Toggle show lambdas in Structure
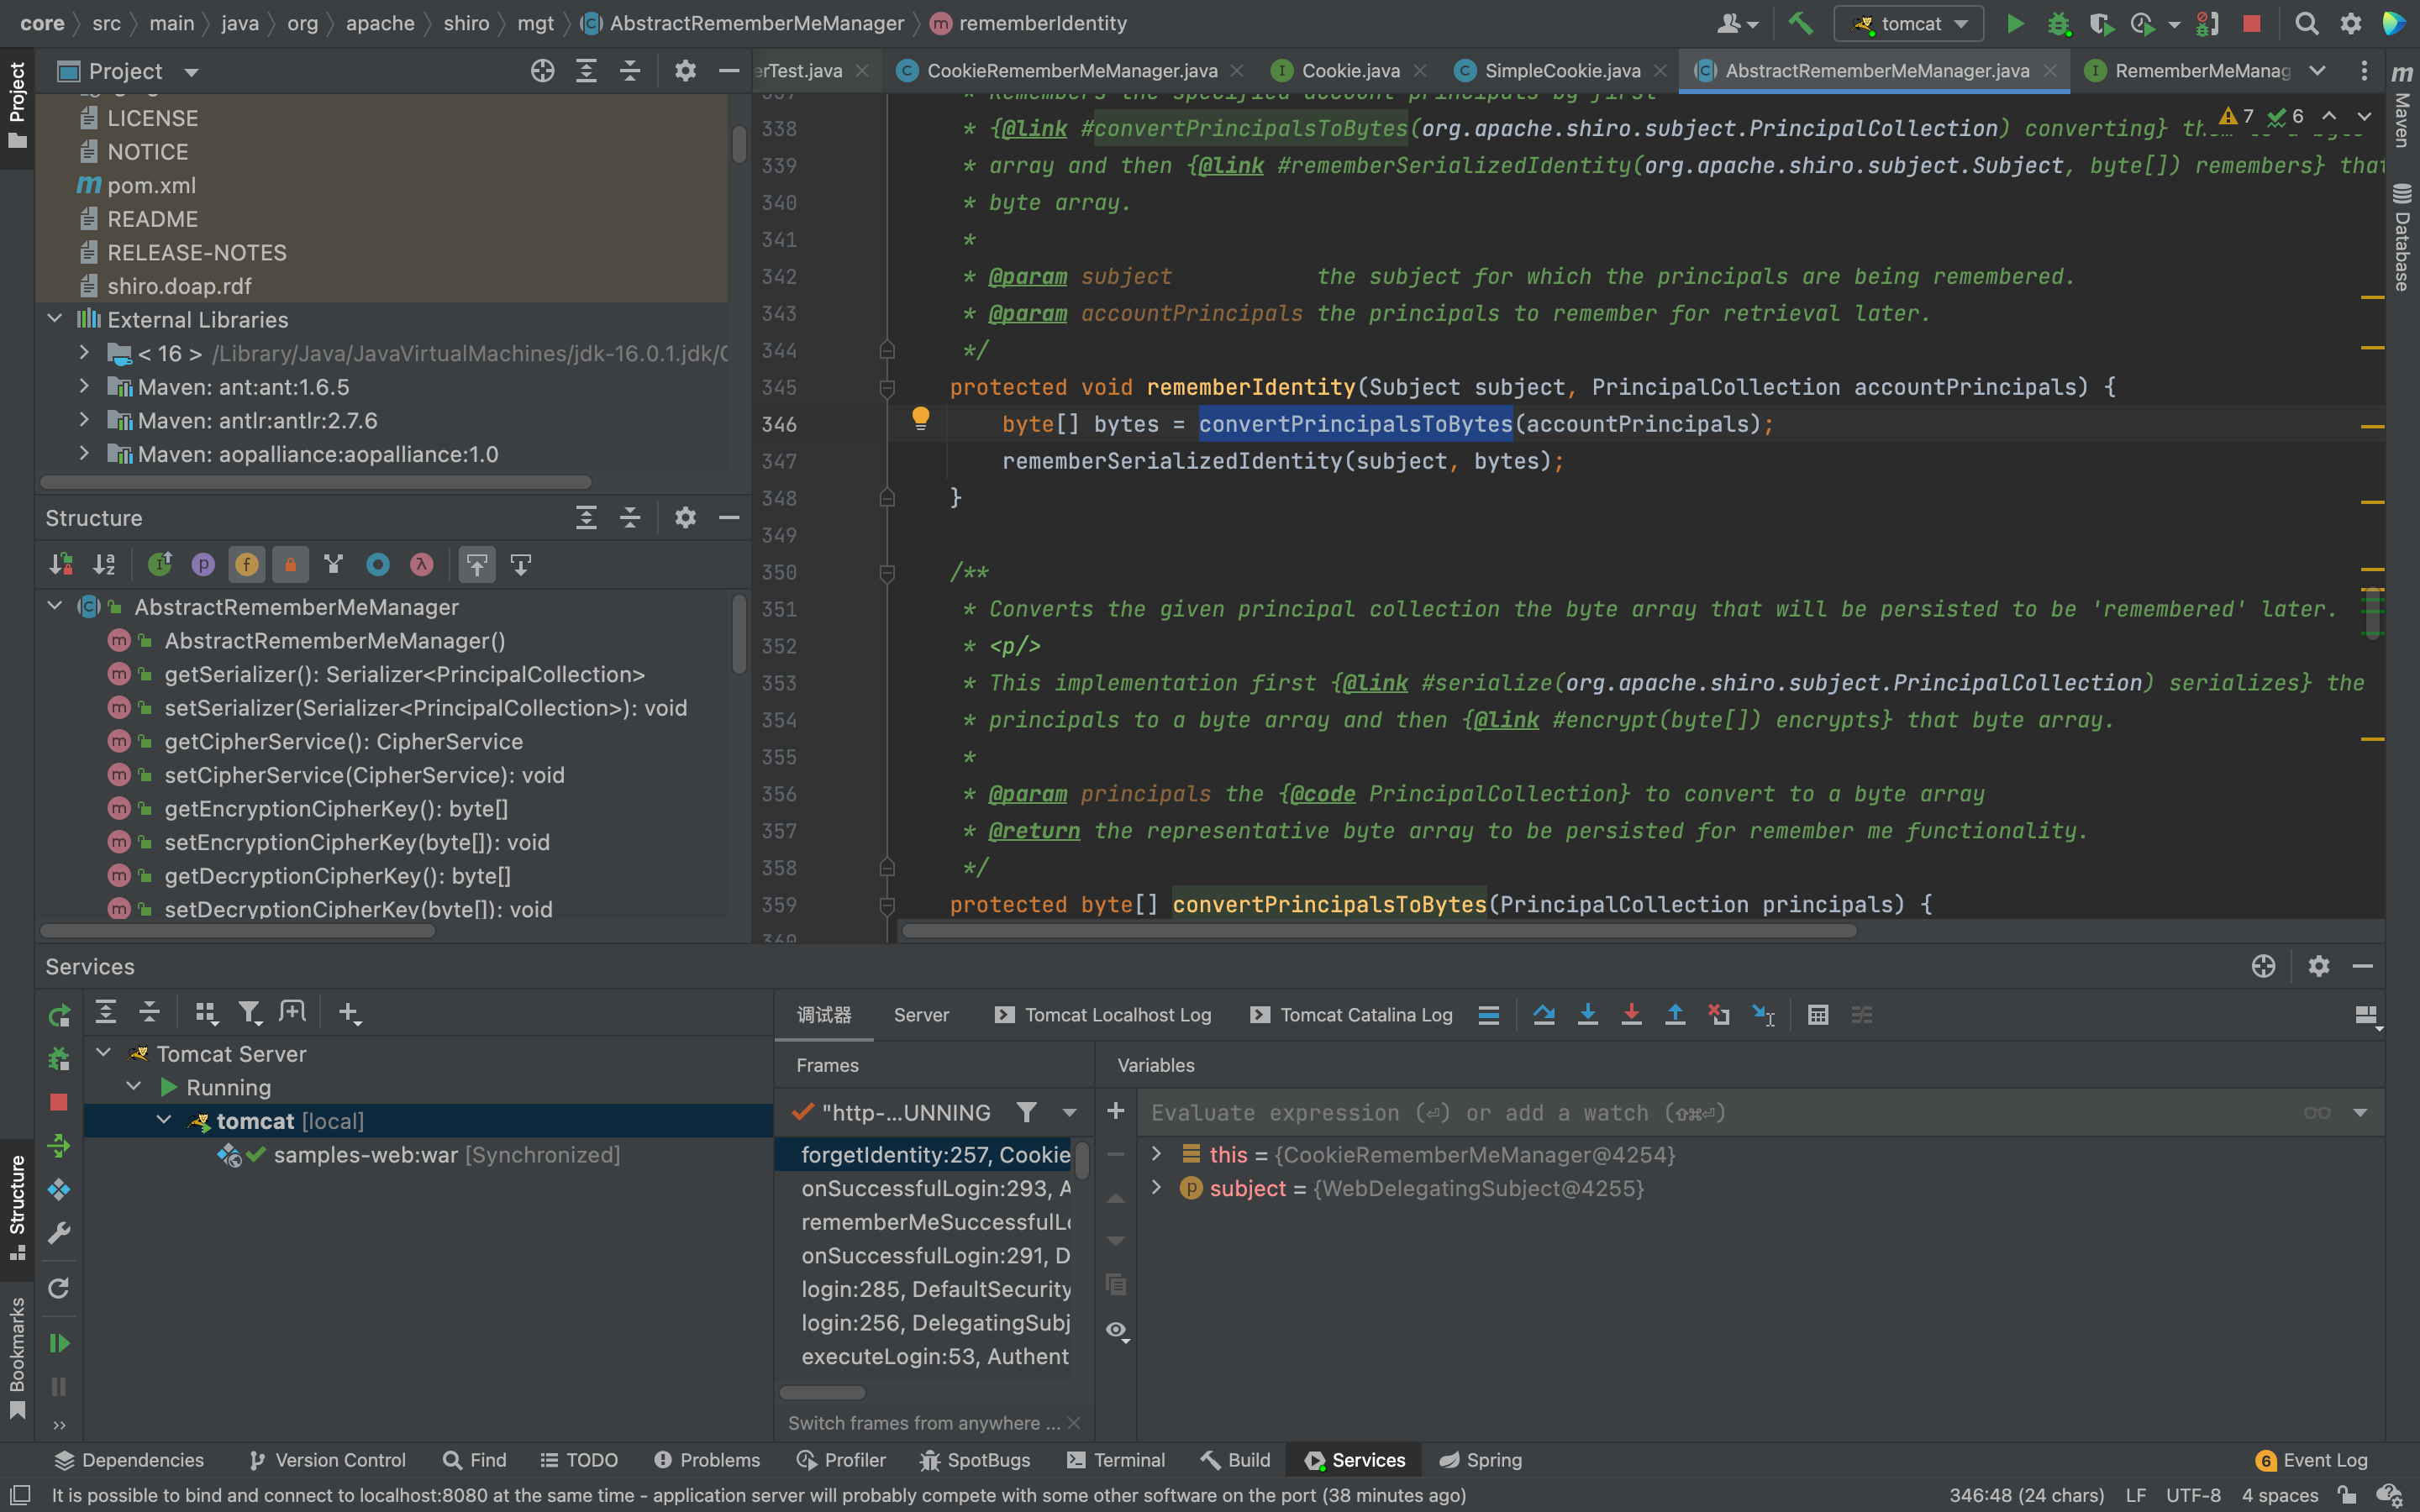Viewport: 2420px width, 1512px height. click(421, 565)
